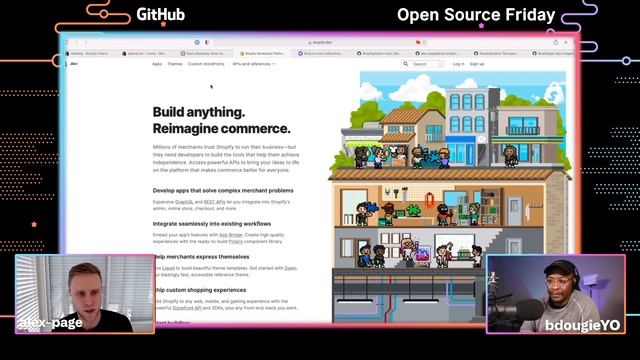Open the Custom storefronts nav item
Viewport: 640px width, 360px height.
[x=206, y=64]
